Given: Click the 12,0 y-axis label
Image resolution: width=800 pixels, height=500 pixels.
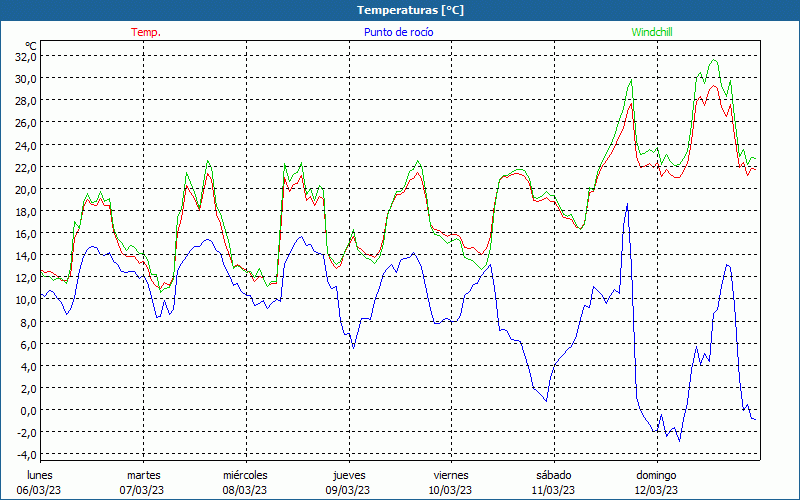Looking at the screenshot, I should (26, 278).
